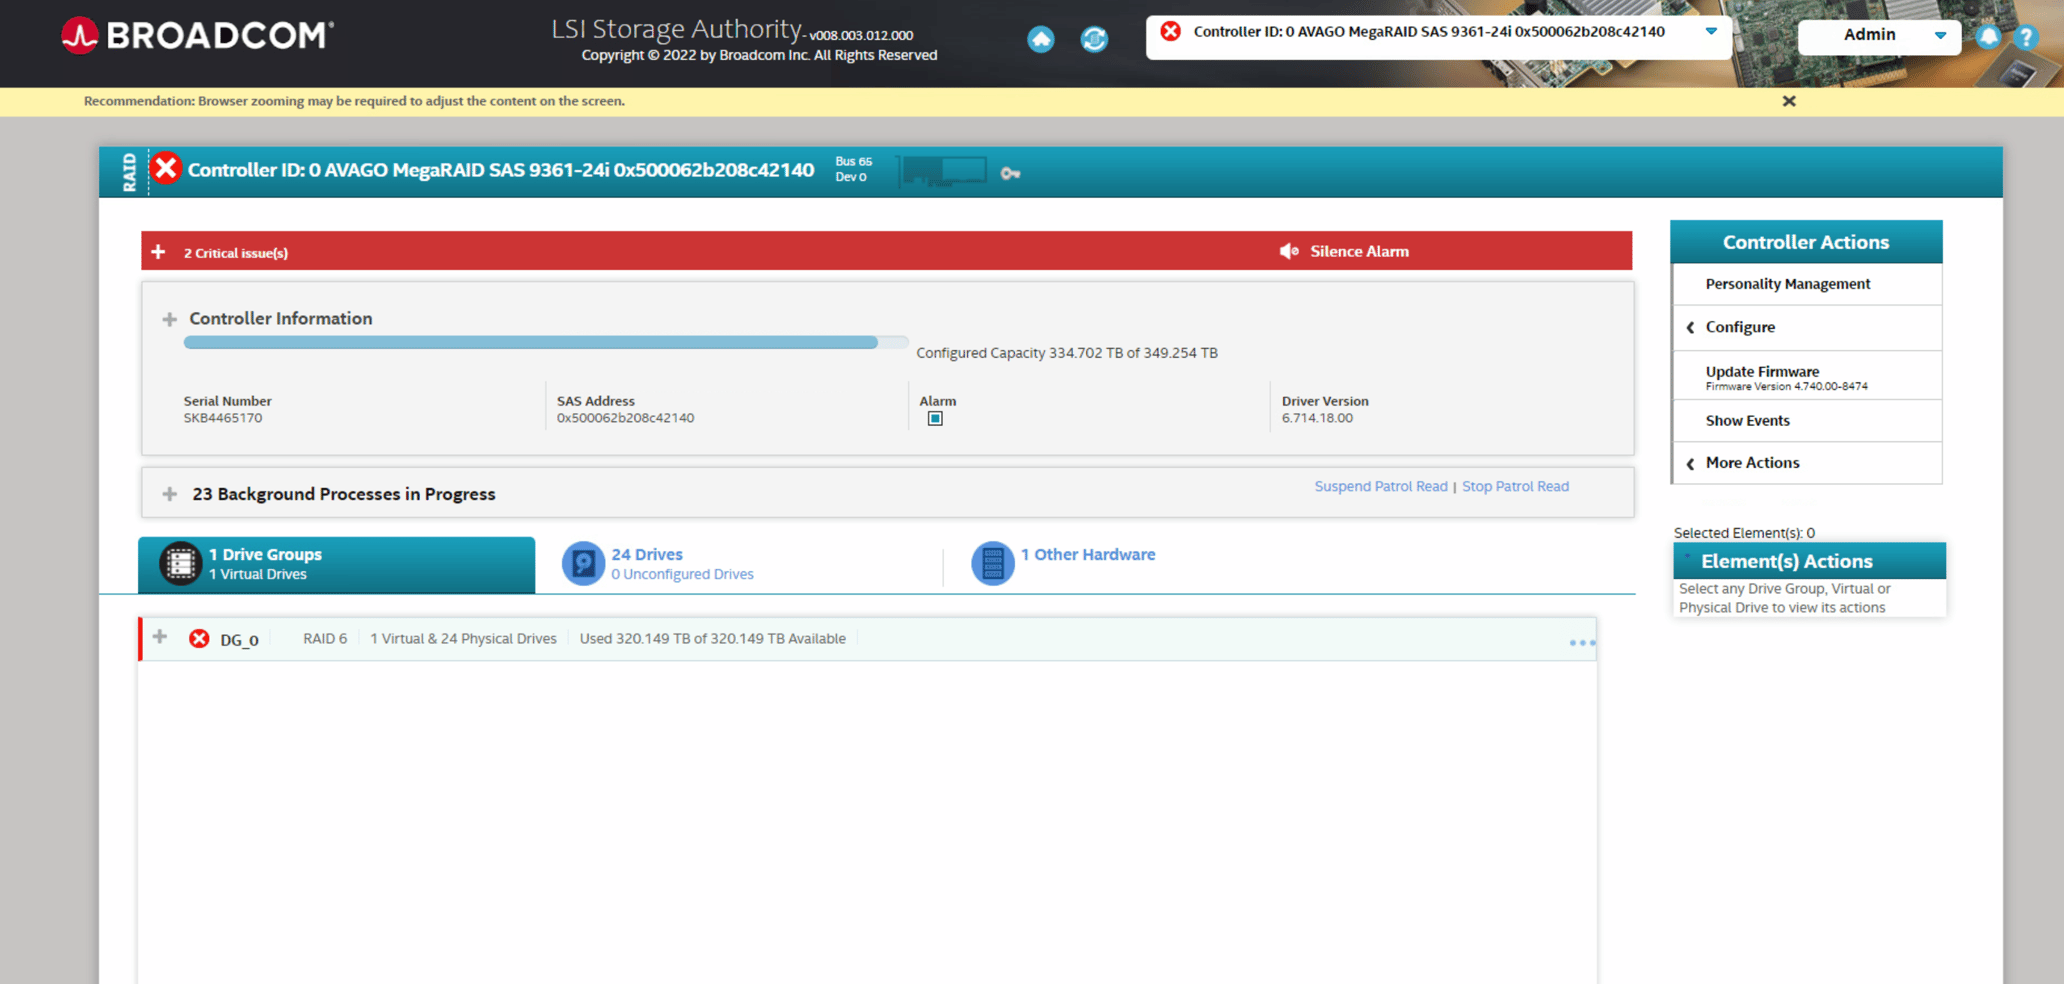The width and height of the screenshot is (2064, 984).
Task: Switch to the 24 Drives tab
Action: point(647,554)
